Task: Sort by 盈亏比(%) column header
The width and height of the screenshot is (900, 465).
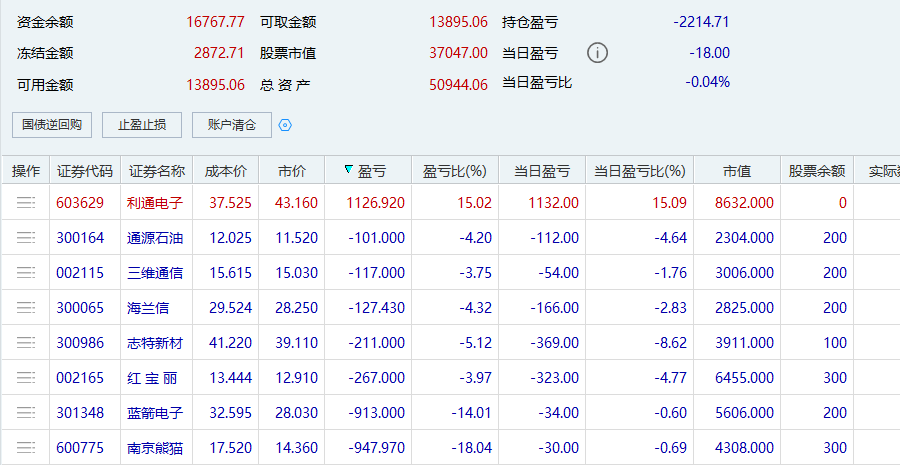Action: 454,171
